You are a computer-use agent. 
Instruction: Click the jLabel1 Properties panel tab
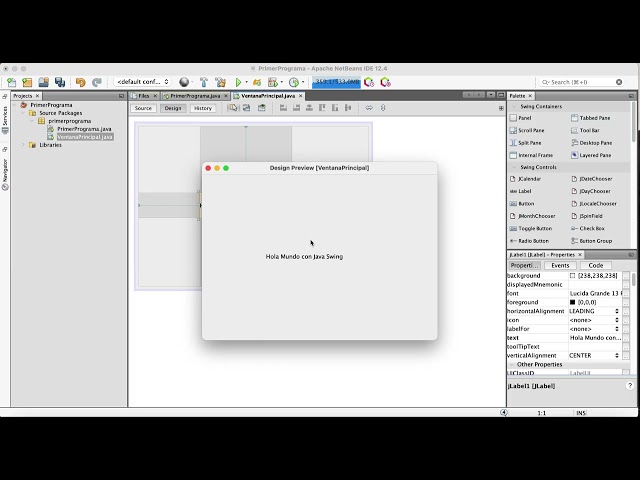pos(542,255)
